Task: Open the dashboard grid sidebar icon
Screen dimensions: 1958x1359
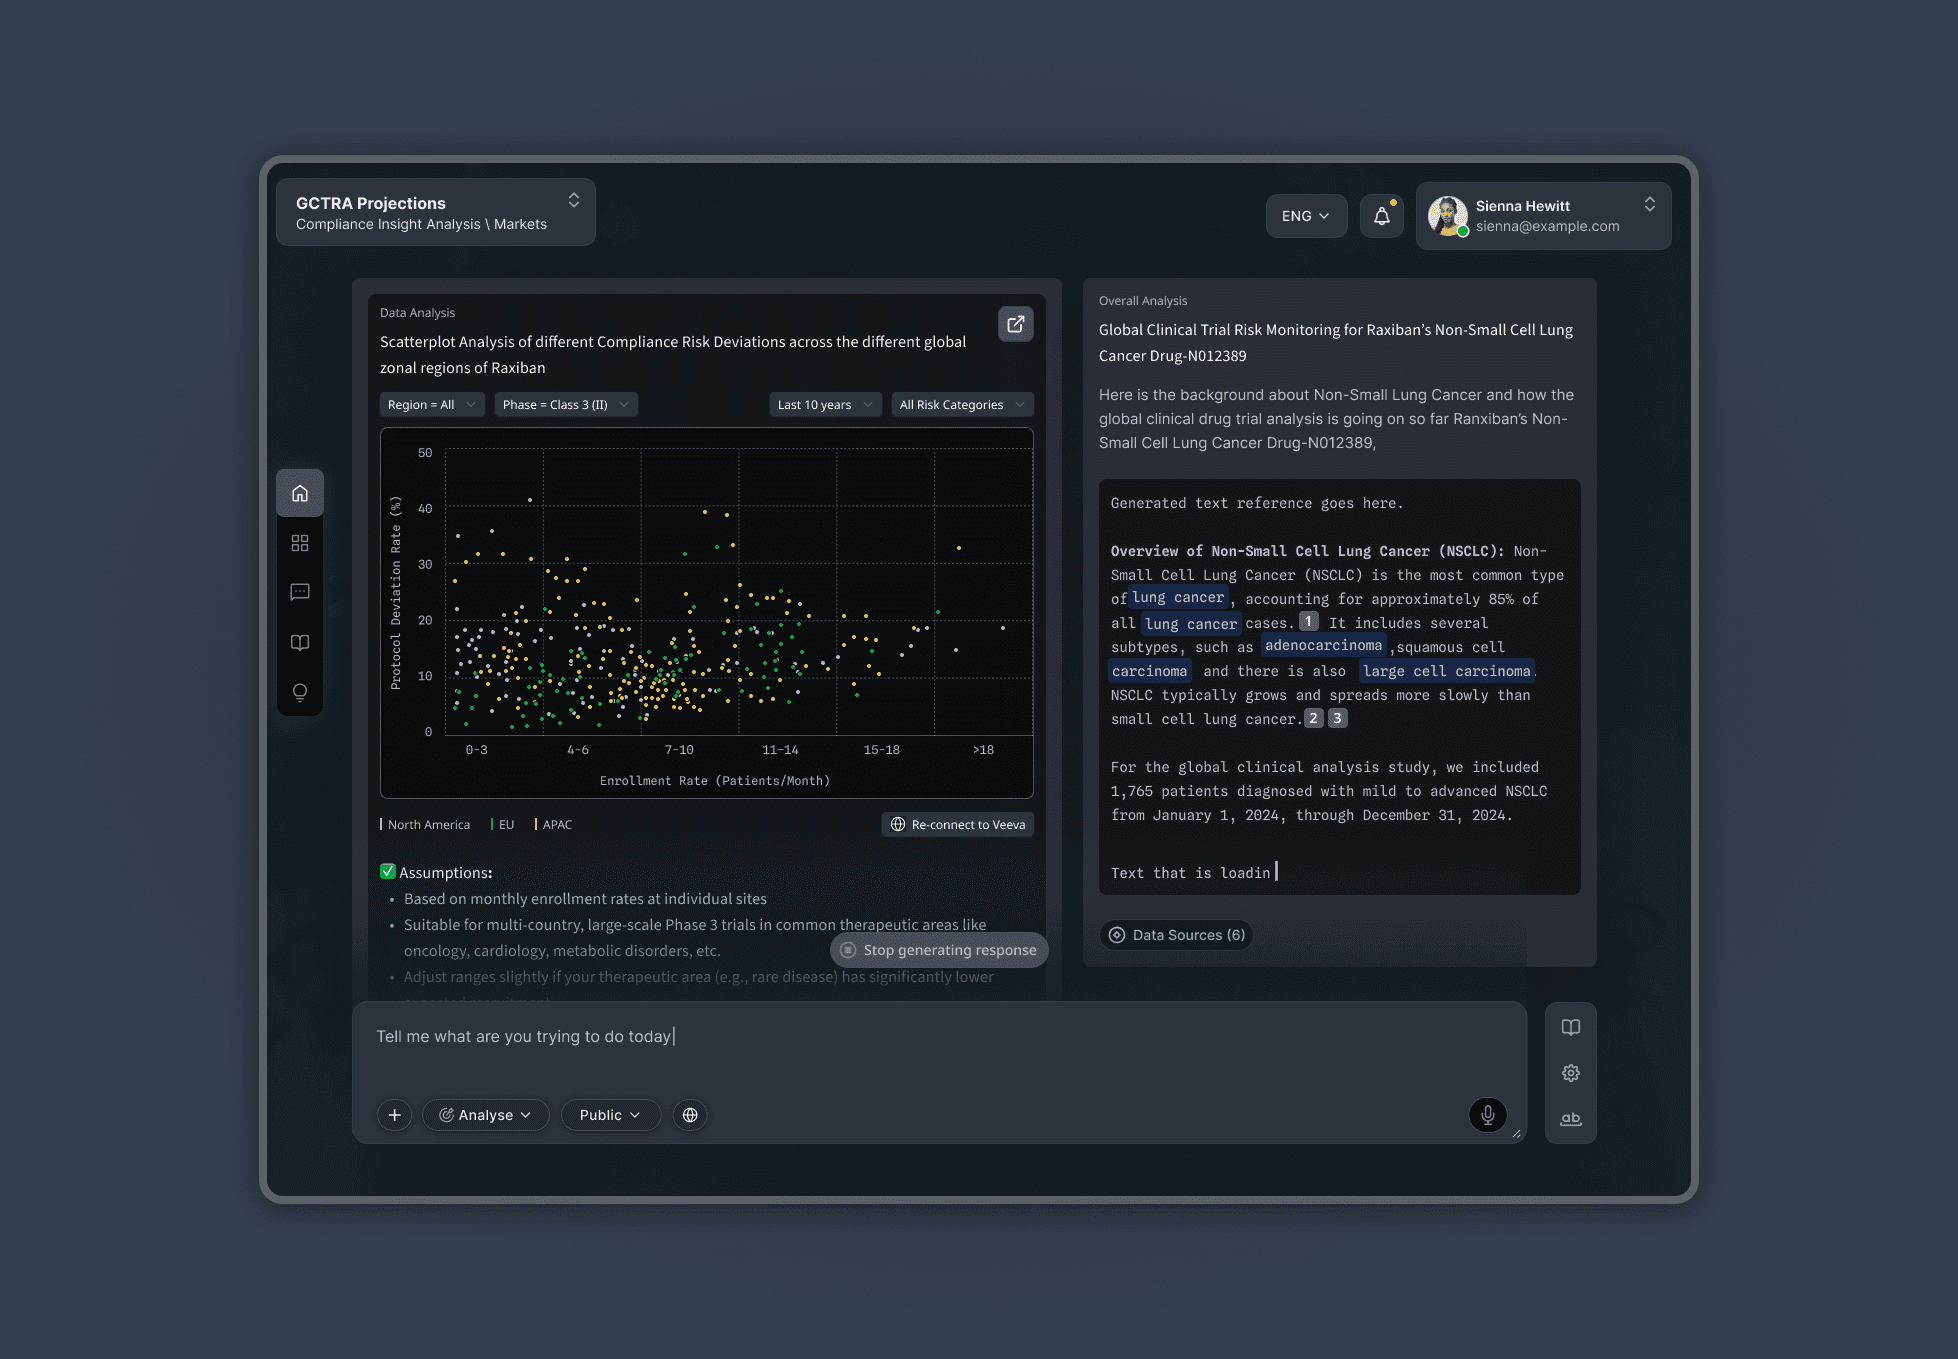Action: point(300,543)
